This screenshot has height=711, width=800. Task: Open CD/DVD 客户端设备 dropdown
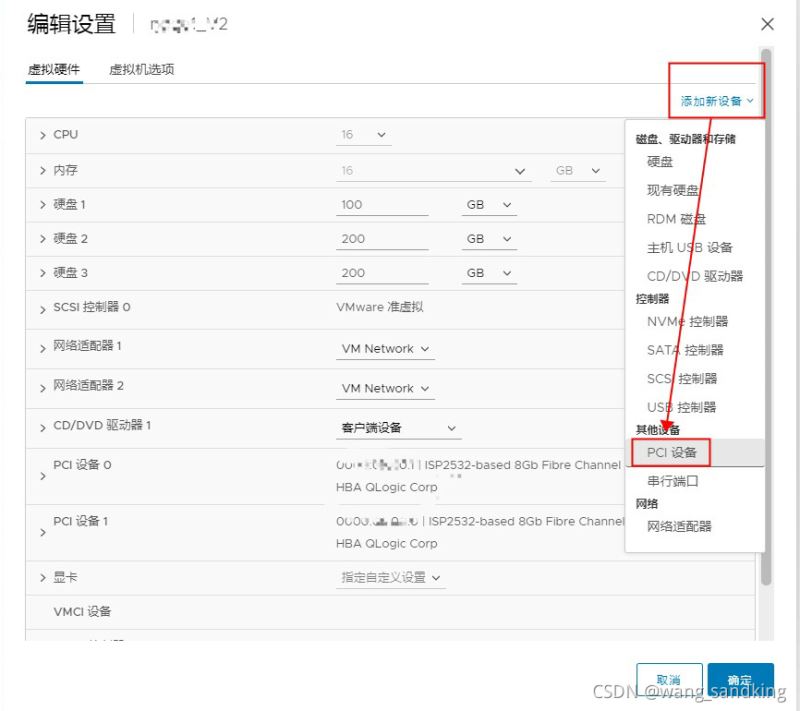point(399,428)
